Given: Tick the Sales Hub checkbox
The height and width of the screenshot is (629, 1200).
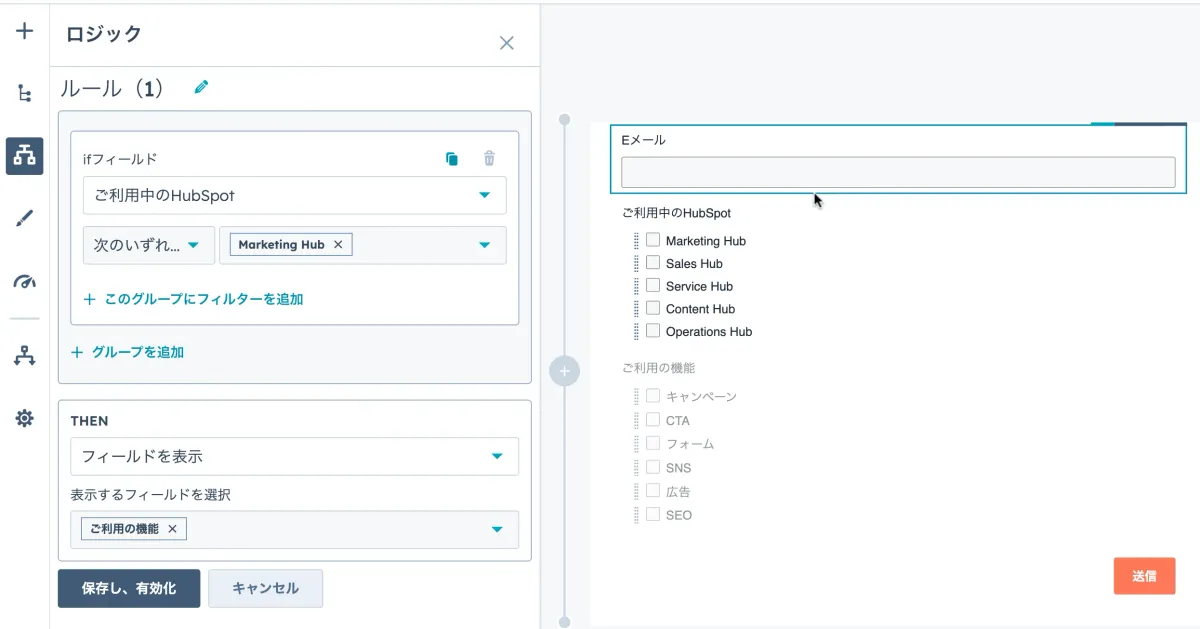Looking at the screenshot, I should (653, 263).
